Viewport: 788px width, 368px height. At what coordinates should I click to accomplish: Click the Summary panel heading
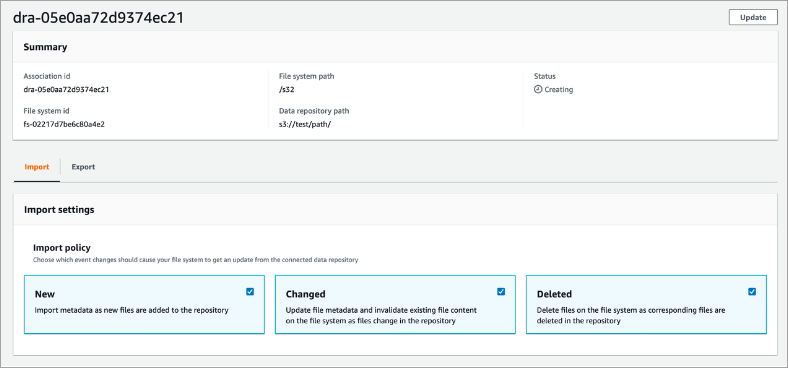tap(45, 47)
